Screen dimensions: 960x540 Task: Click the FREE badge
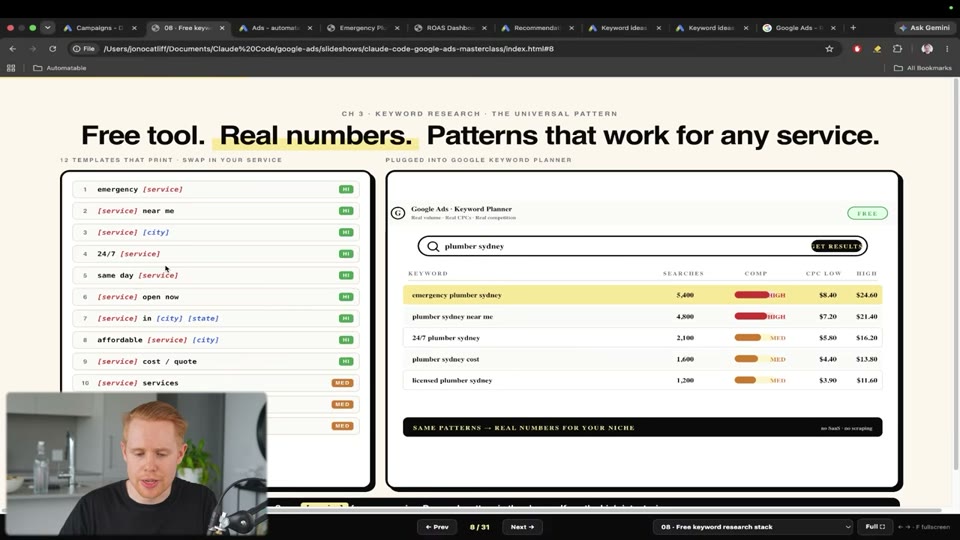(867, 213)
